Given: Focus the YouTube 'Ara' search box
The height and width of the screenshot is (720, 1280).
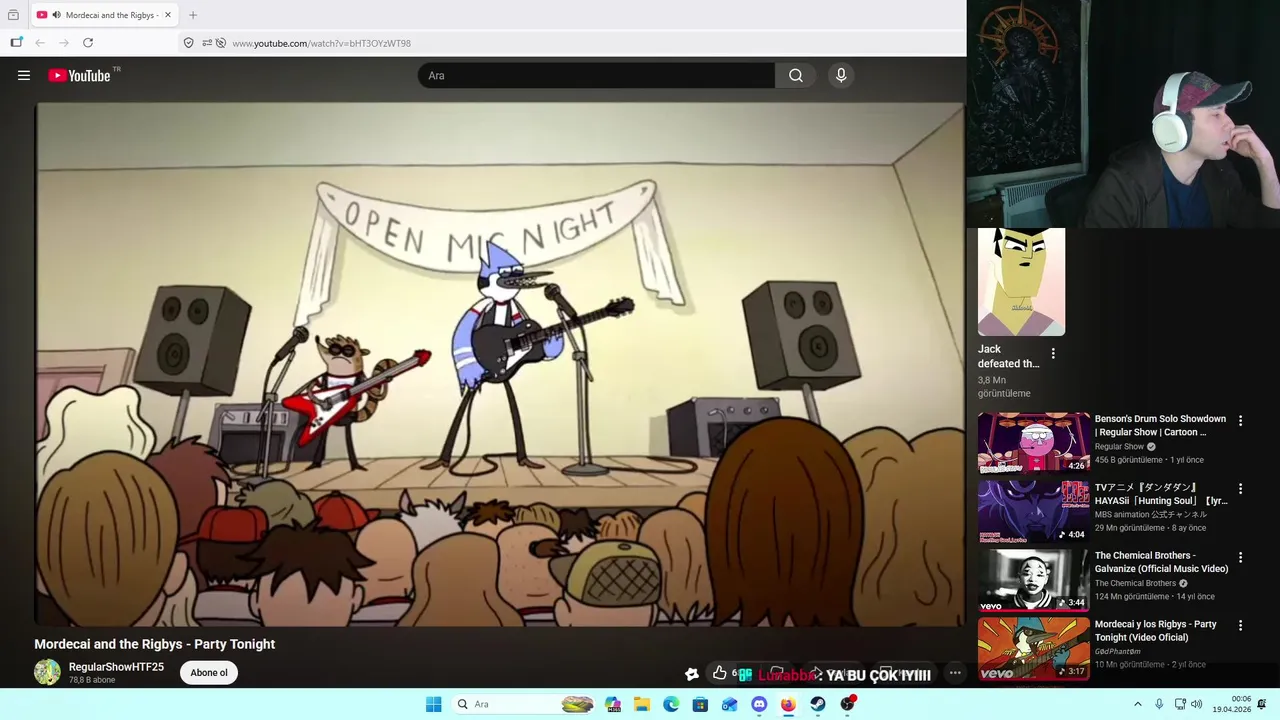Looking at the screenshot, I should [596, 75].
